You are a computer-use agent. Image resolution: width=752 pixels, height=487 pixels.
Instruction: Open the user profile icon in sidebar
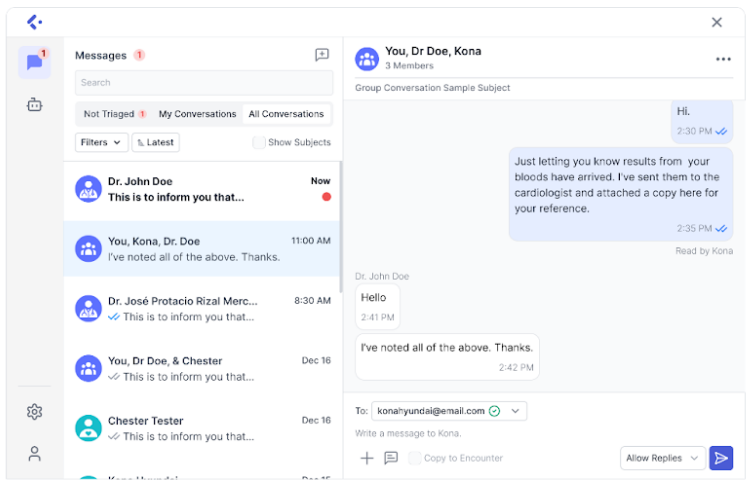coord(34,454)
